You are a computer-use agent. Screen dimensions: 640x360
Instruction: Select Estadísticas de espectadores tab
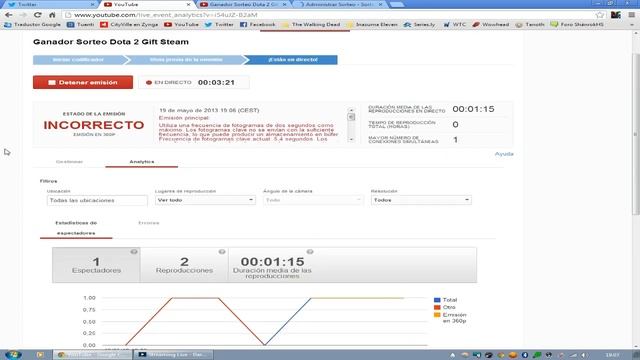(76, 228)
